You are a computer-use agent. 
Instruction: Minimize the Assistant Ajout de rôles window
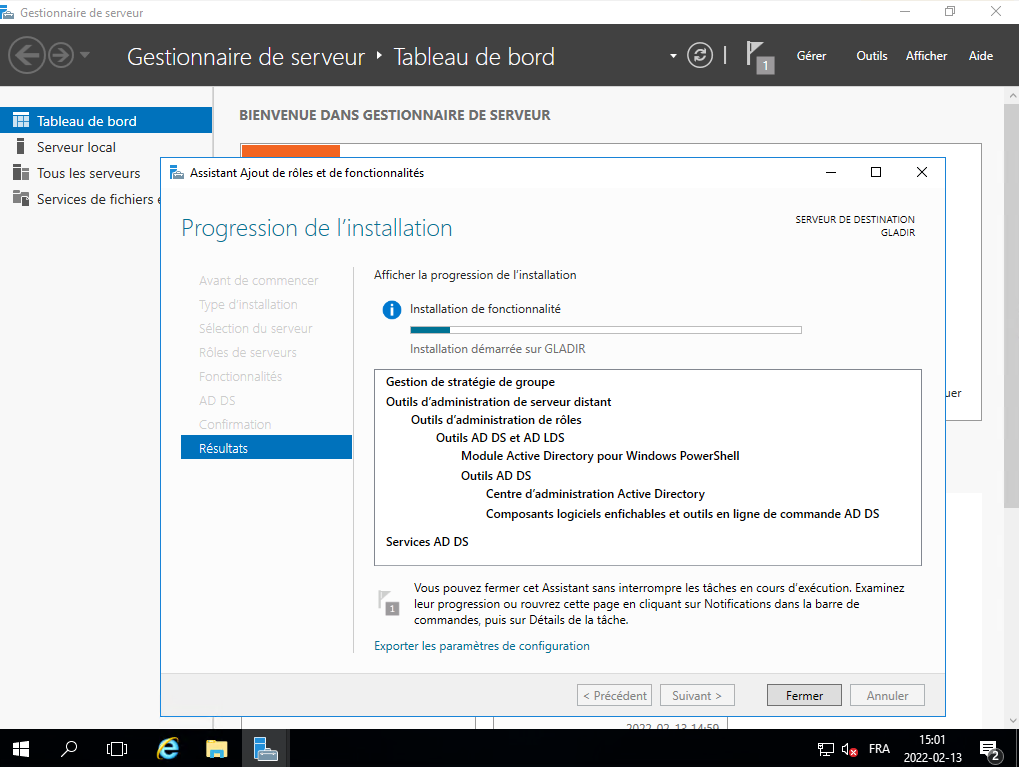831,172
